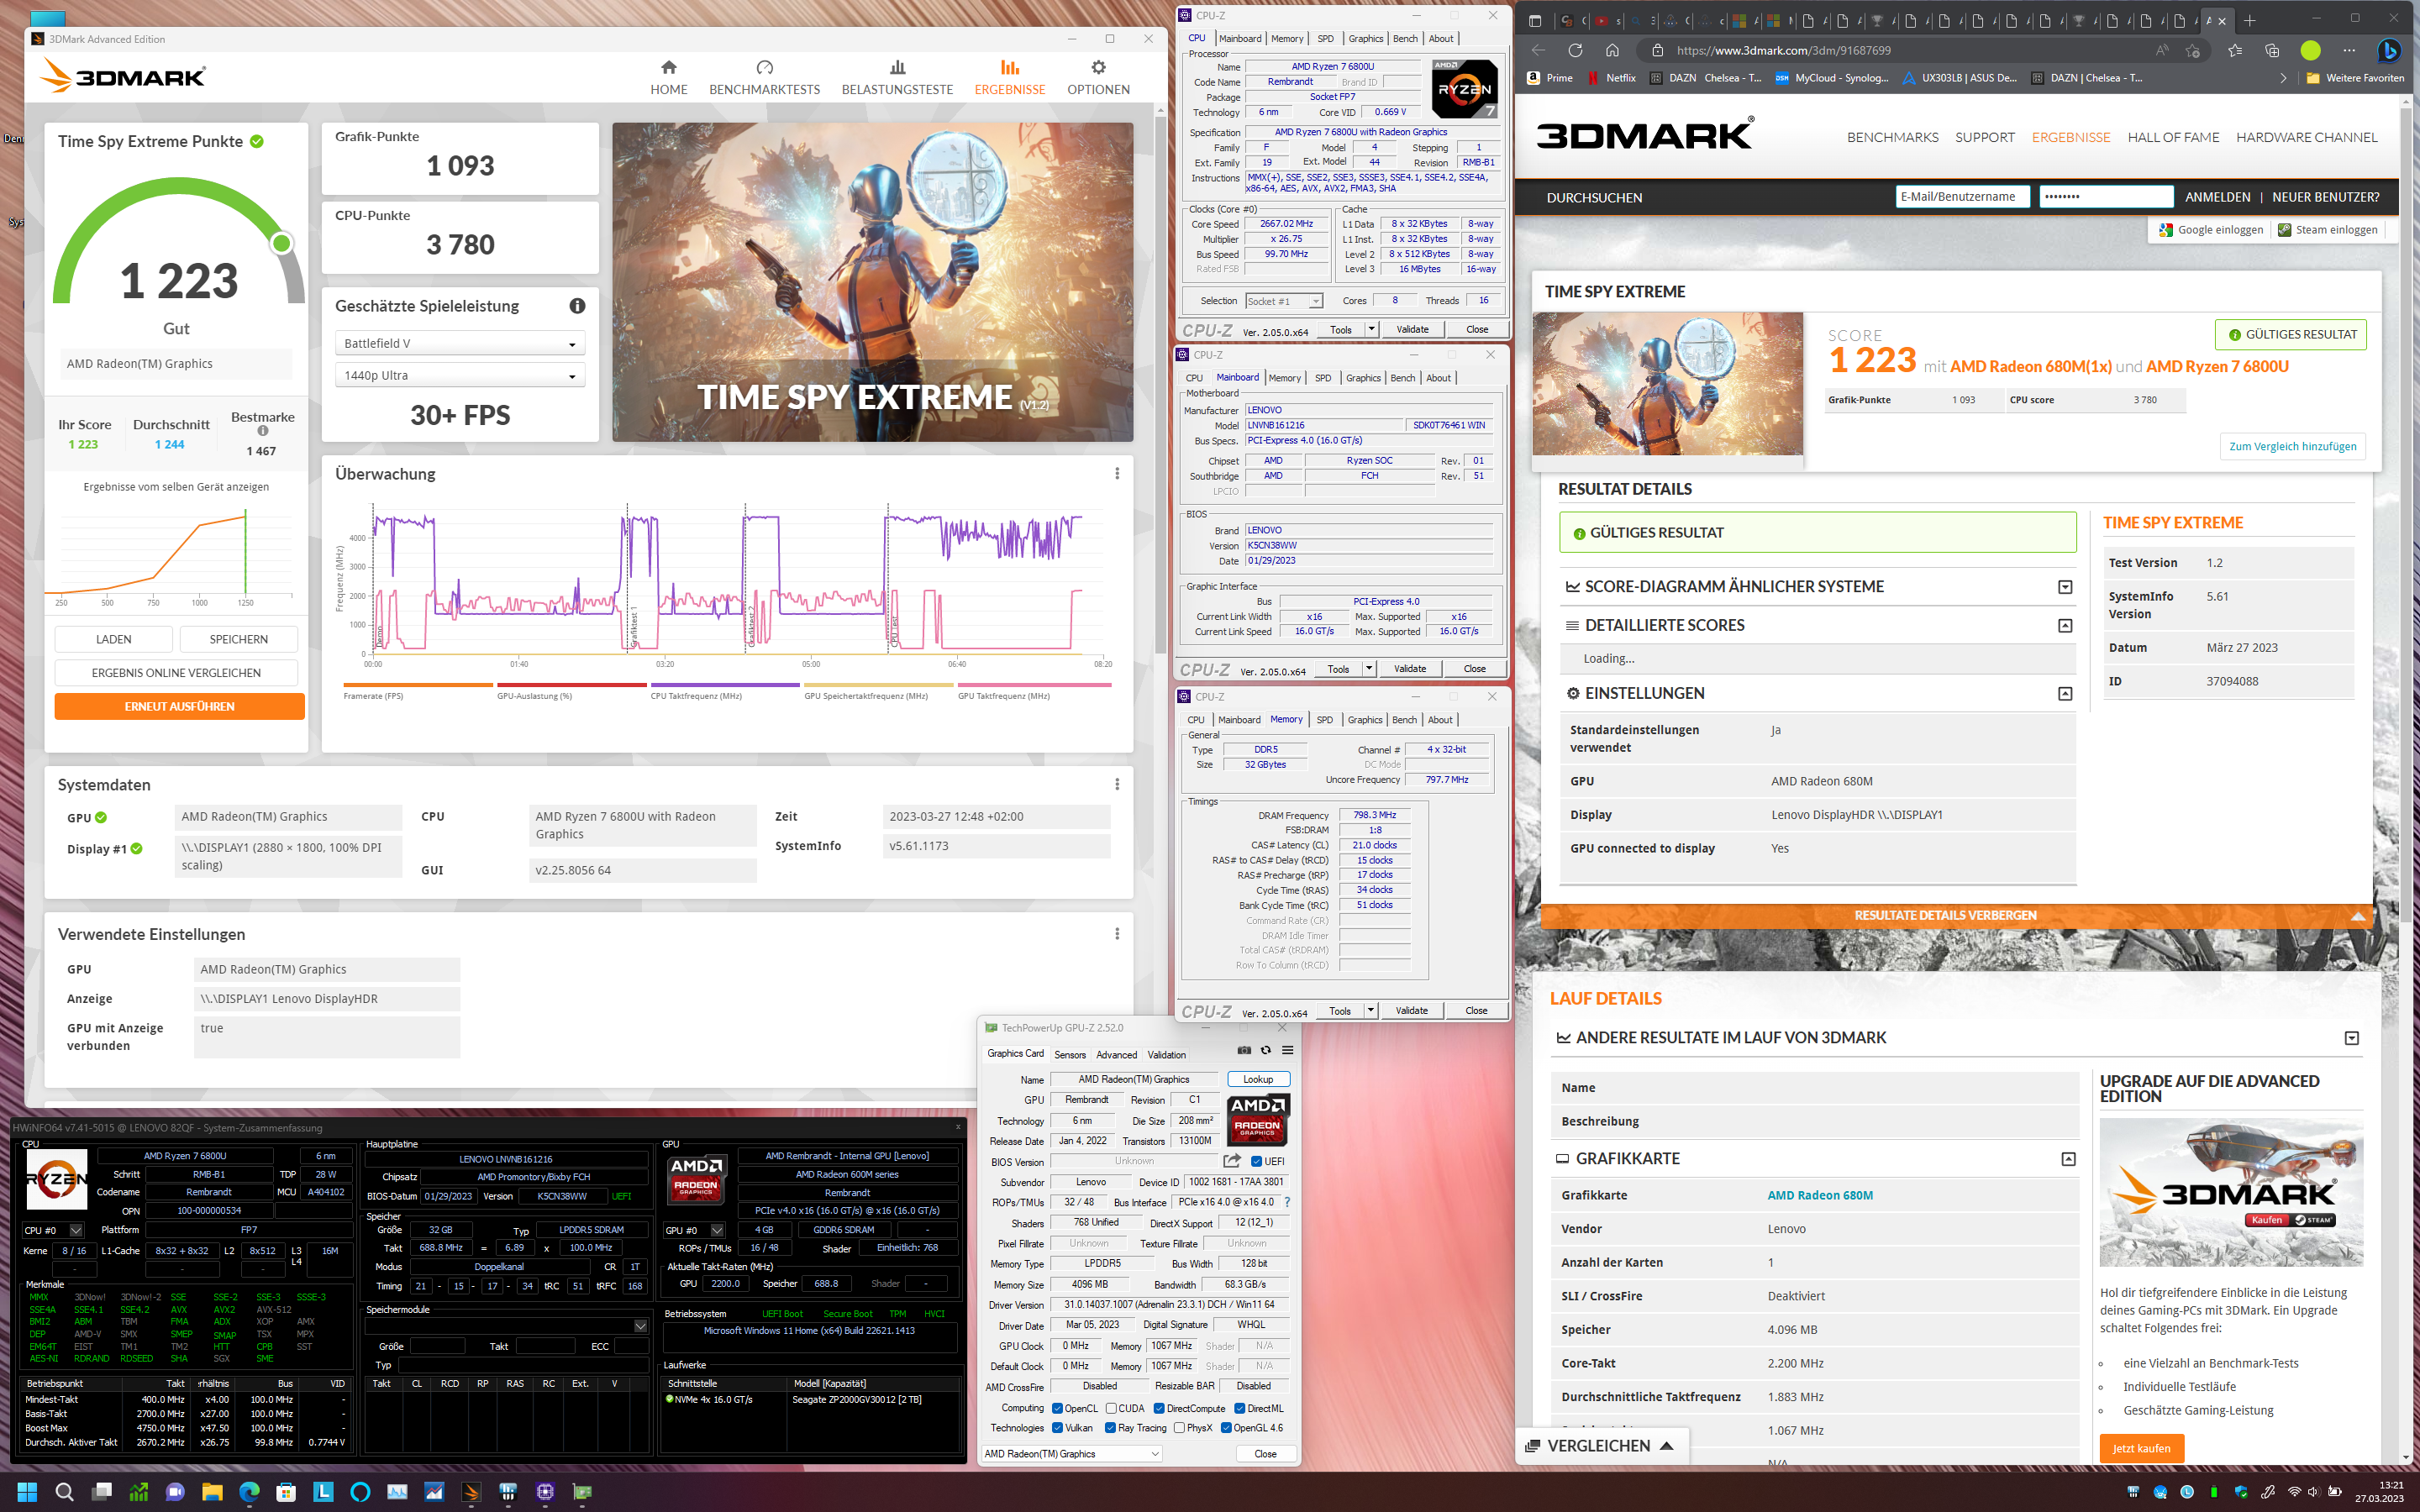Open the GPU-Z hamburger menu
This screenshot has height=1512, width=2420.
tap(1288, 1050)
